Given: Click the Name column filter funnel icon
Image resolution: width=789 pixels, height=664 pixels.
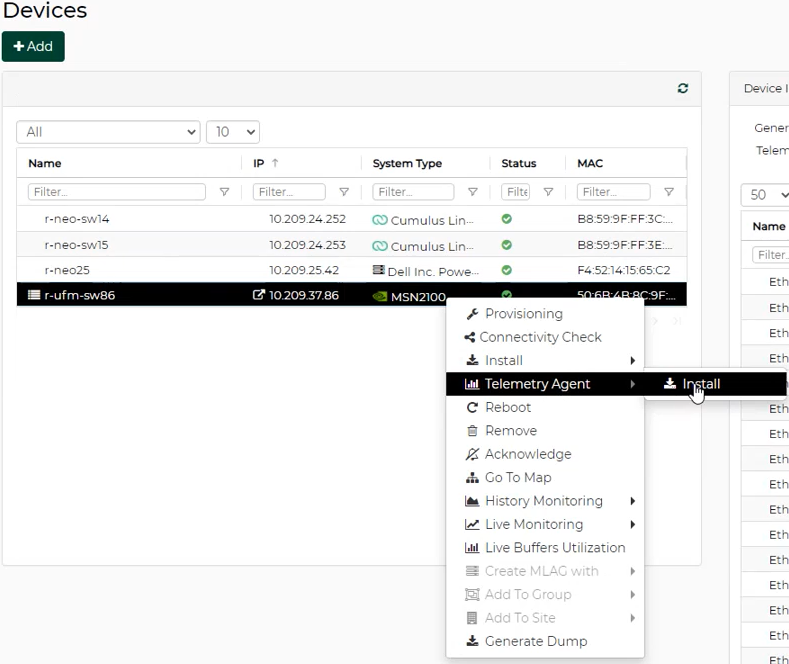Looking at the screenshot, I should pos(224,192).
